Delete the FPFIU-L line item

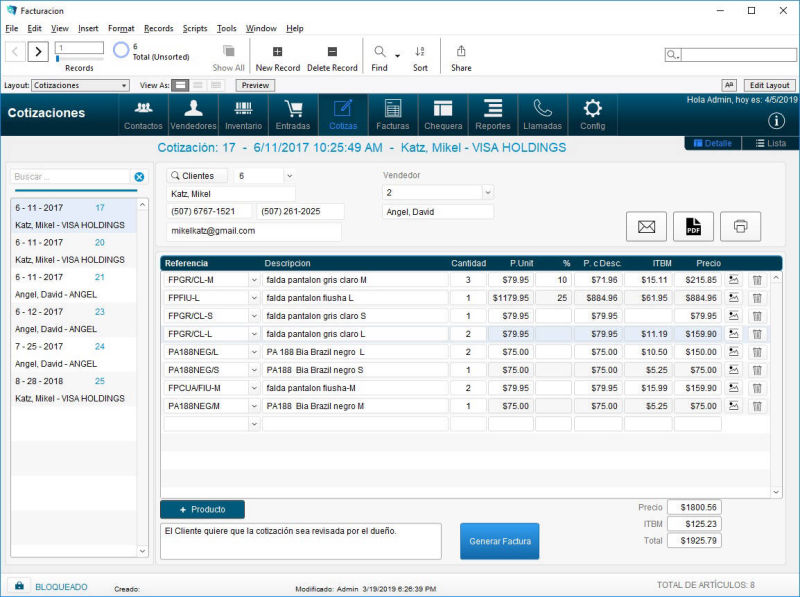pyautogui.click(x=757, y=298)
